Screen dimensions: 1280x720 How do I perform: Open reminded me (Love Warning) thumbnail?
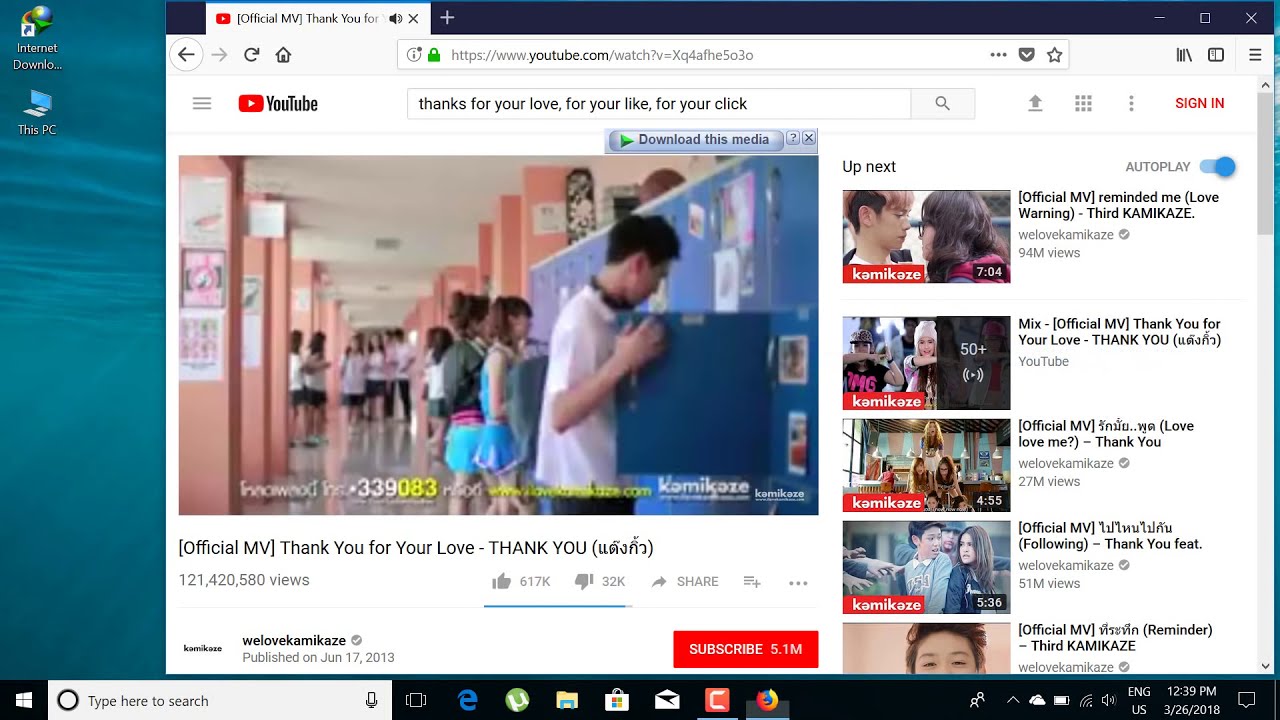[x=926, y=237]
